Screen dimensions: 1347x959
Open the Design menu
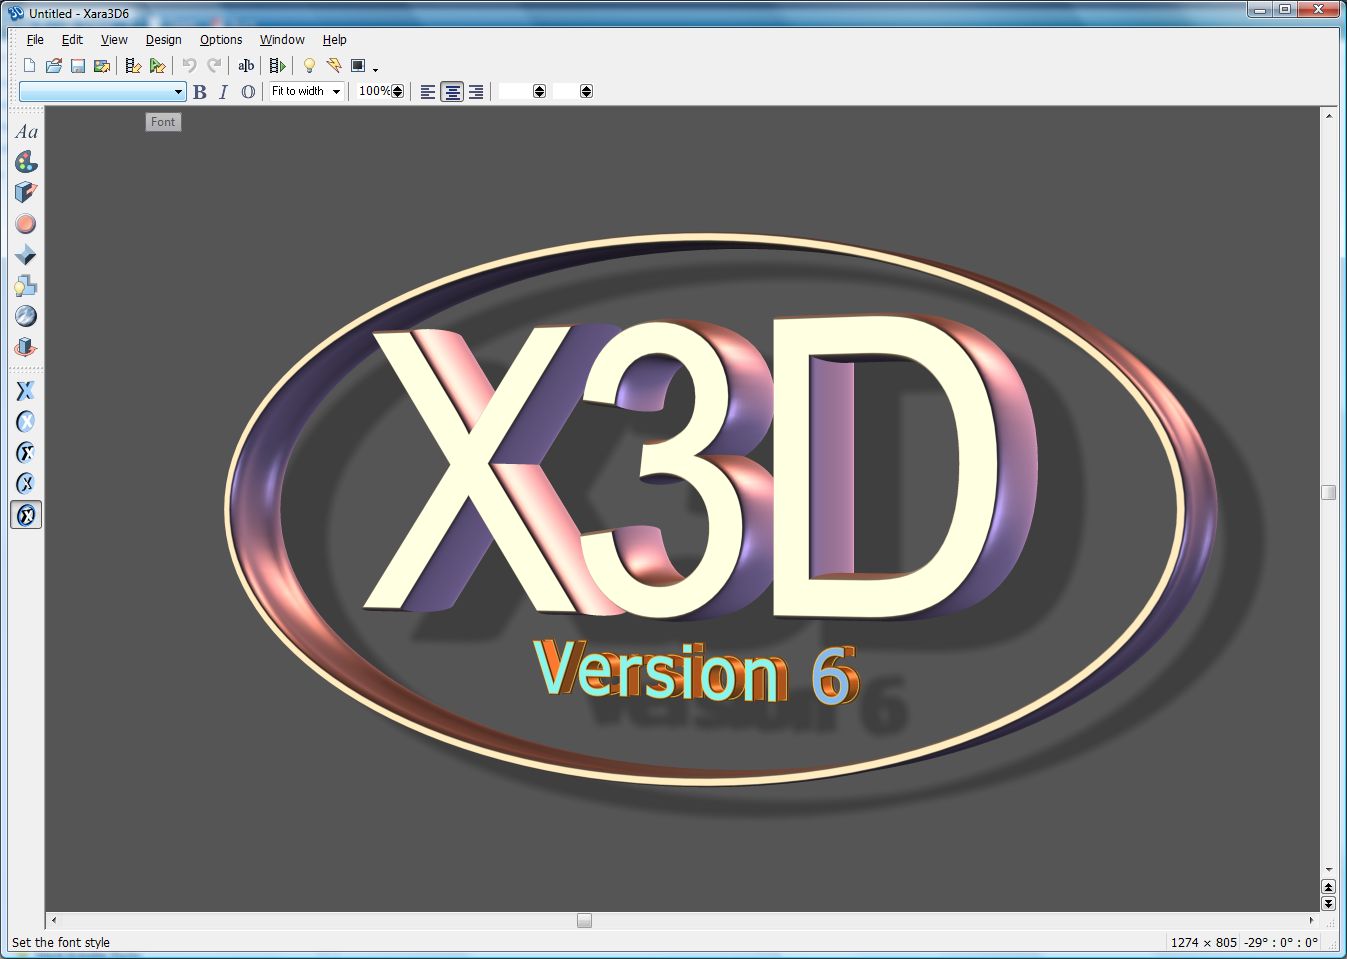163,40
